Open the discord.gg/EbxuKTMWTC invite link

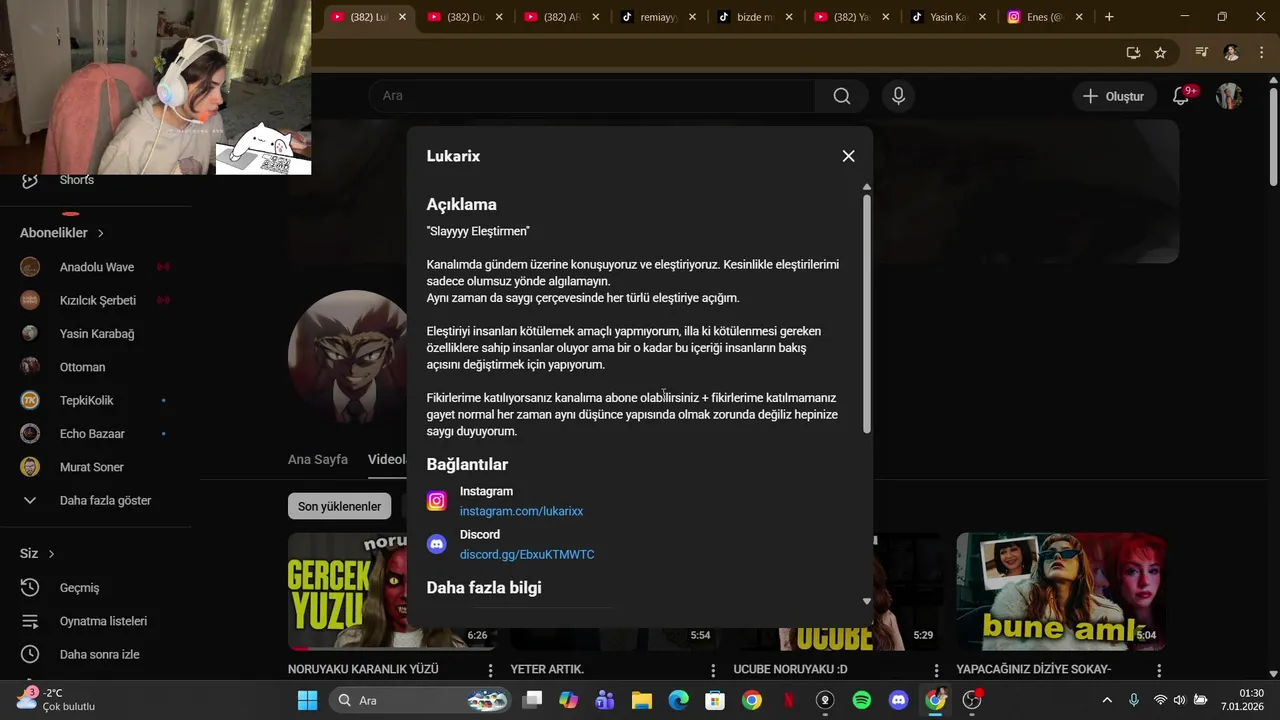click(527, 554)
